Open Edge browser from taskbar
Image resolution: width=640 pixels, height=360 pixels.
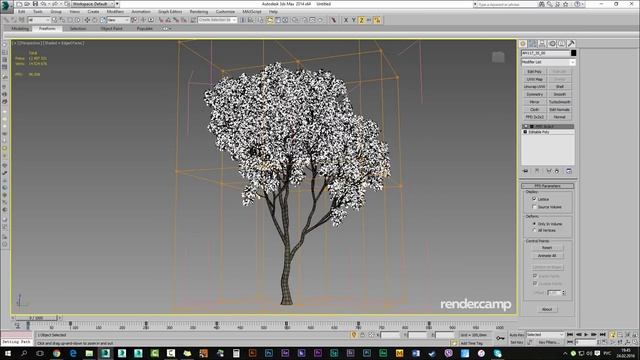tap(73, 353)
